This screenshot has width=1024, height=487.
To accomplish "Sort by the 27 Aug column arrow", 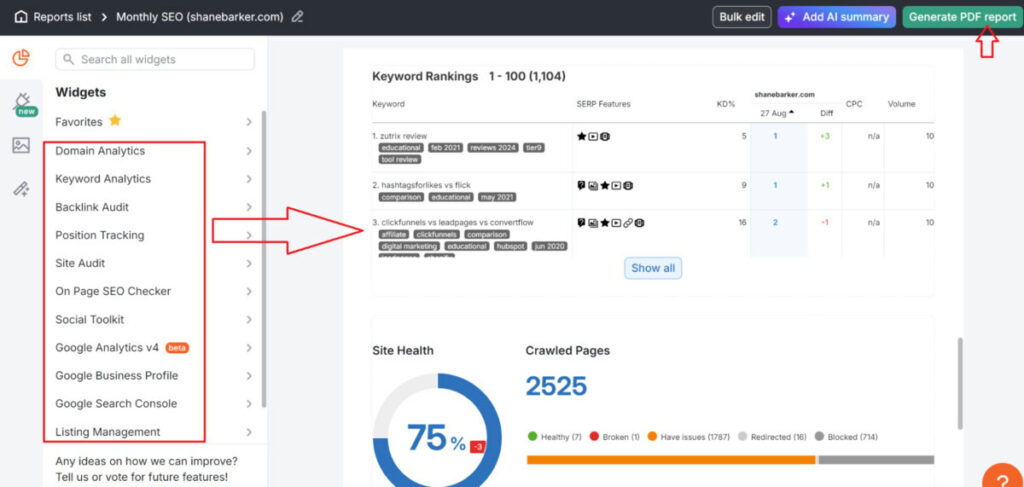I will pos(792,113).
